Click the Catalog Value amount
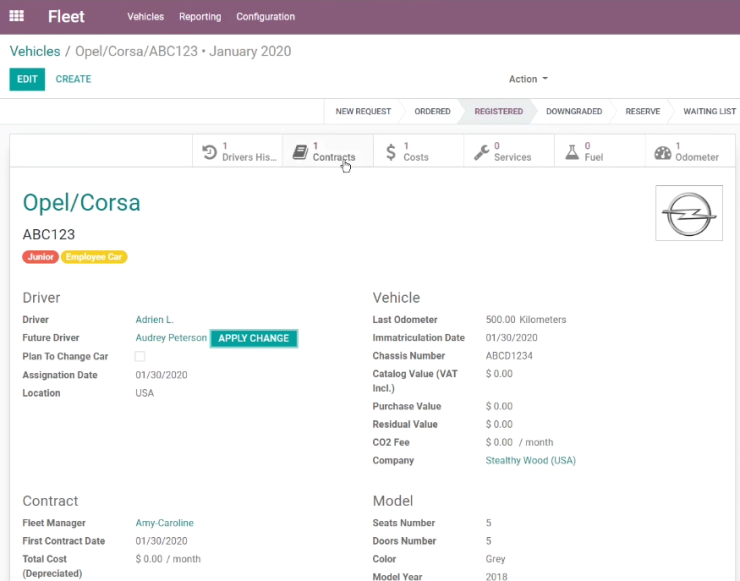Image resolution: width=740 pixels, height=581 pixels. 499,374
